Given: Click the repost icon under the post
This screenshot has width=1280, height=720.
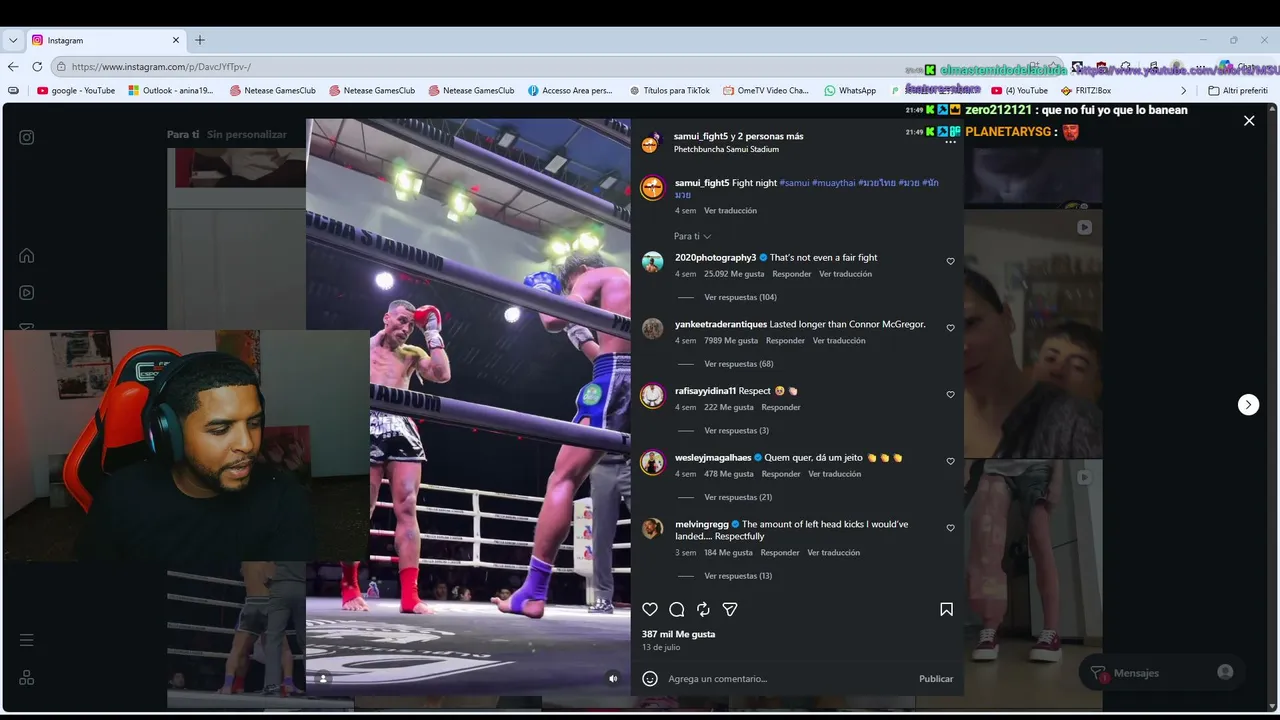Looking at the screenshot, I should pos(703,610).
